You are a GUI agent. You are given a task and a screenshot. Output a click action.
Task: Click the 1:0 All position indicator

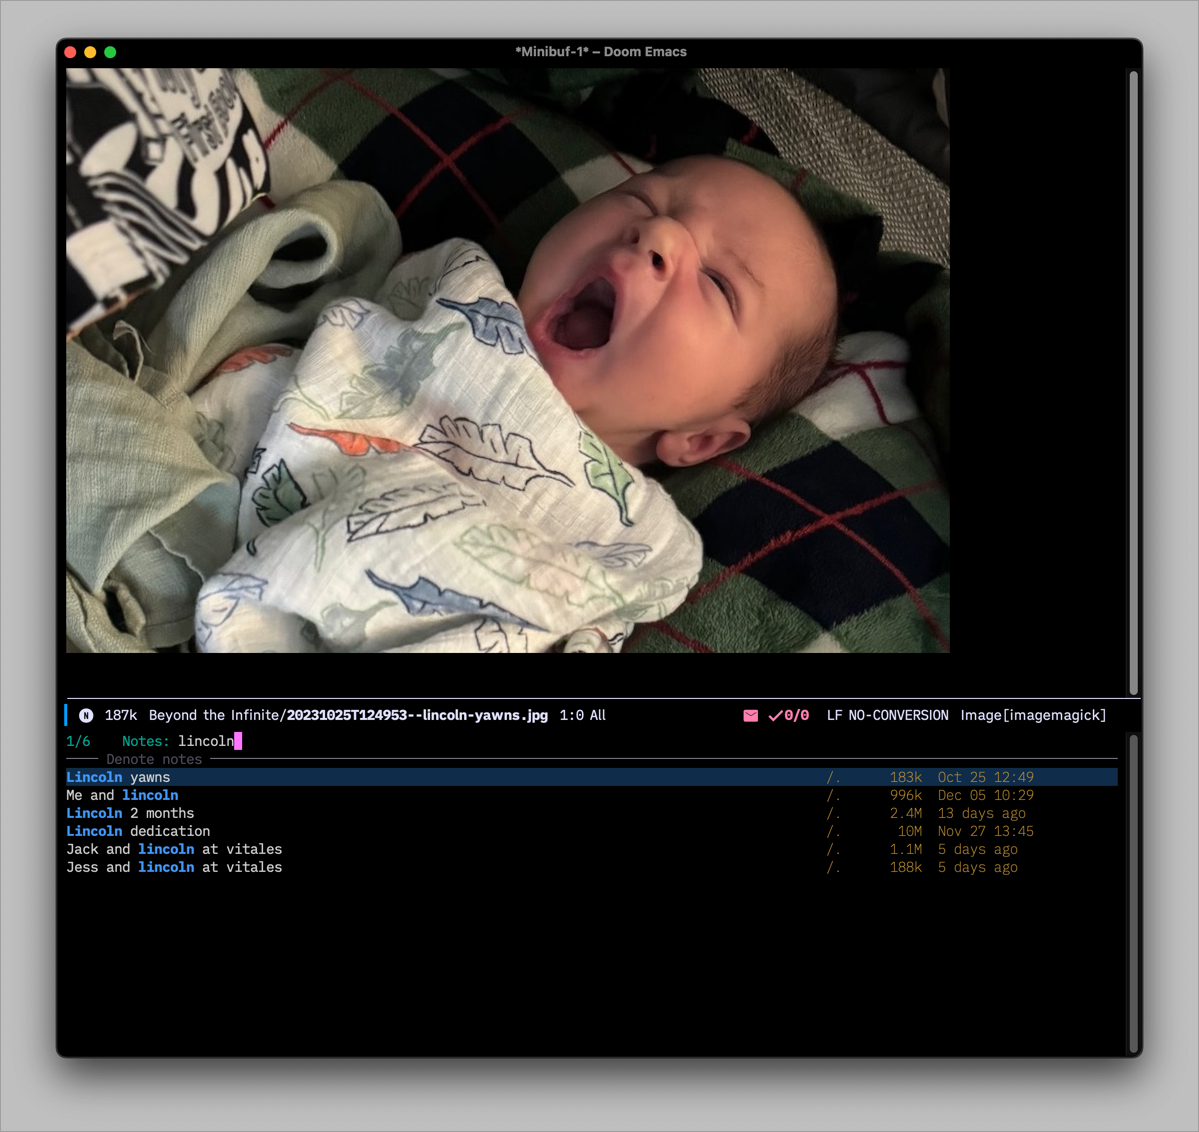coord(582,715)
